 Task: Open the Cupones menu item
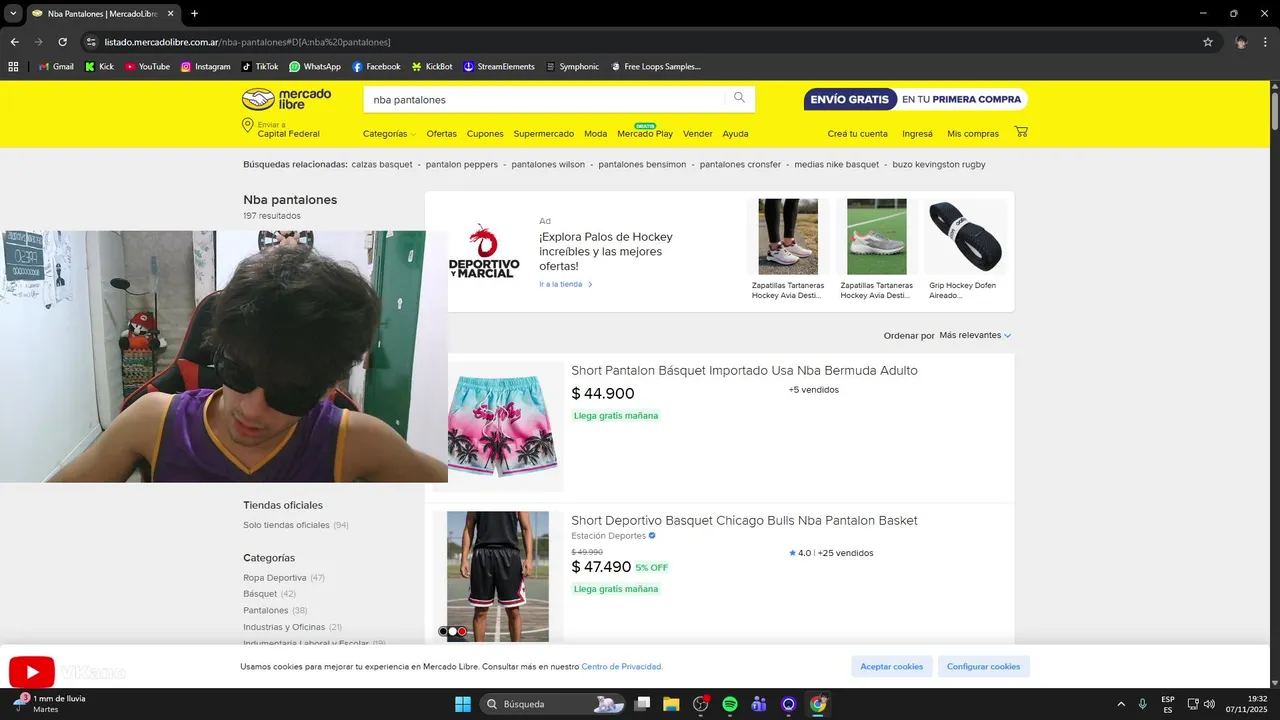[485, 133]
